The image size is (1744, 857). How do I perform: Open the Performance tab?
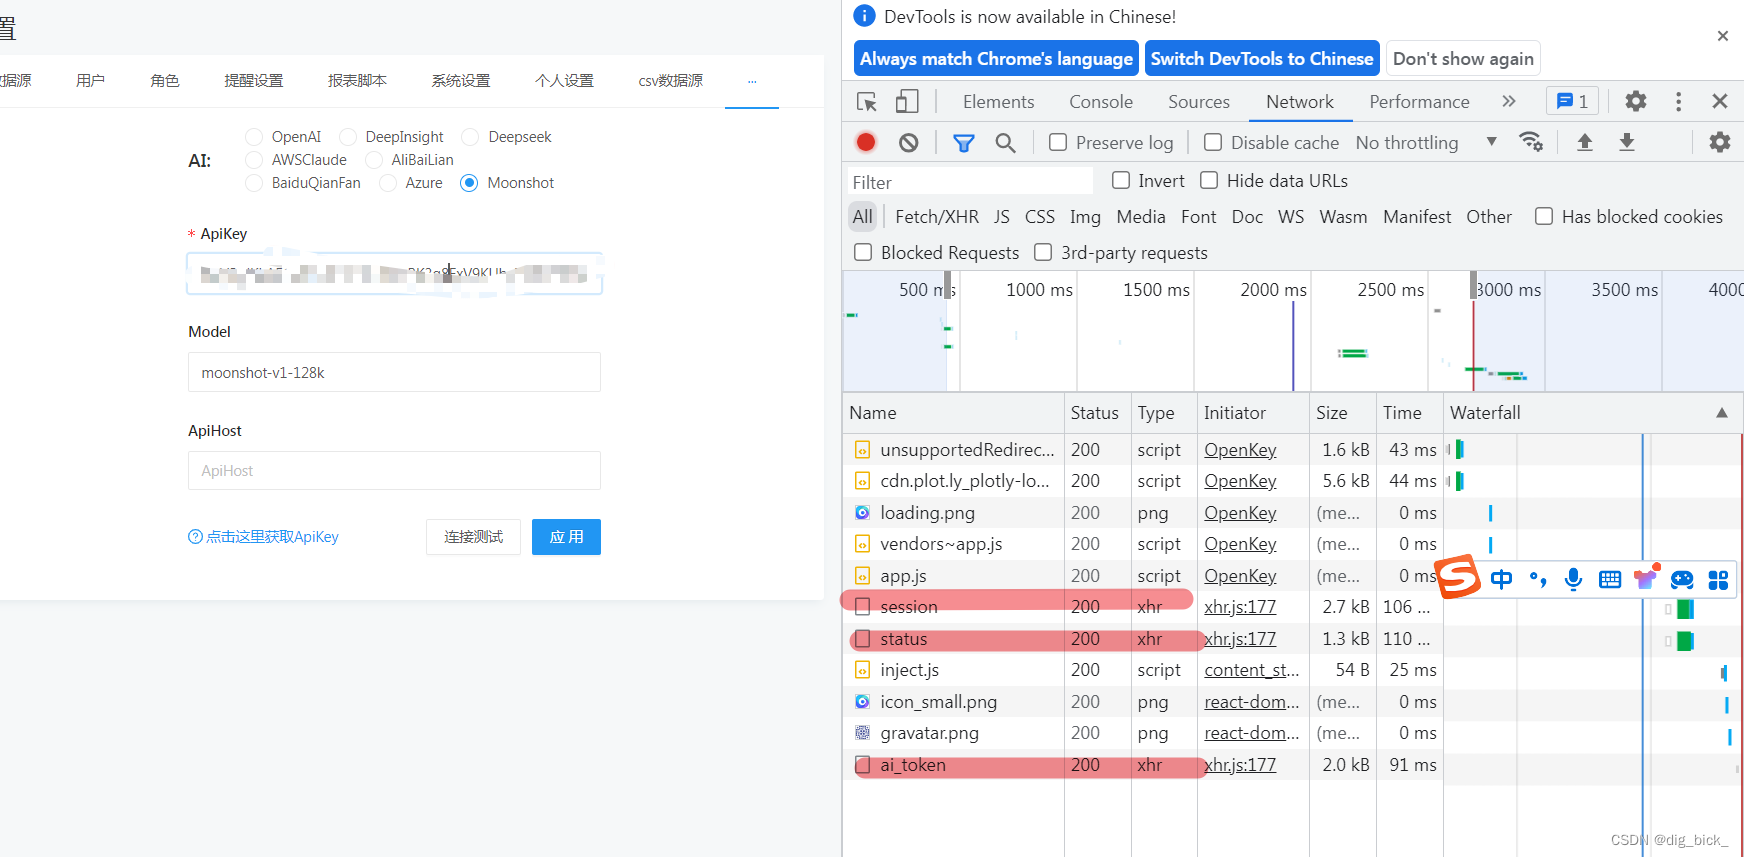pyautogui.click(x=1419, y=101)
